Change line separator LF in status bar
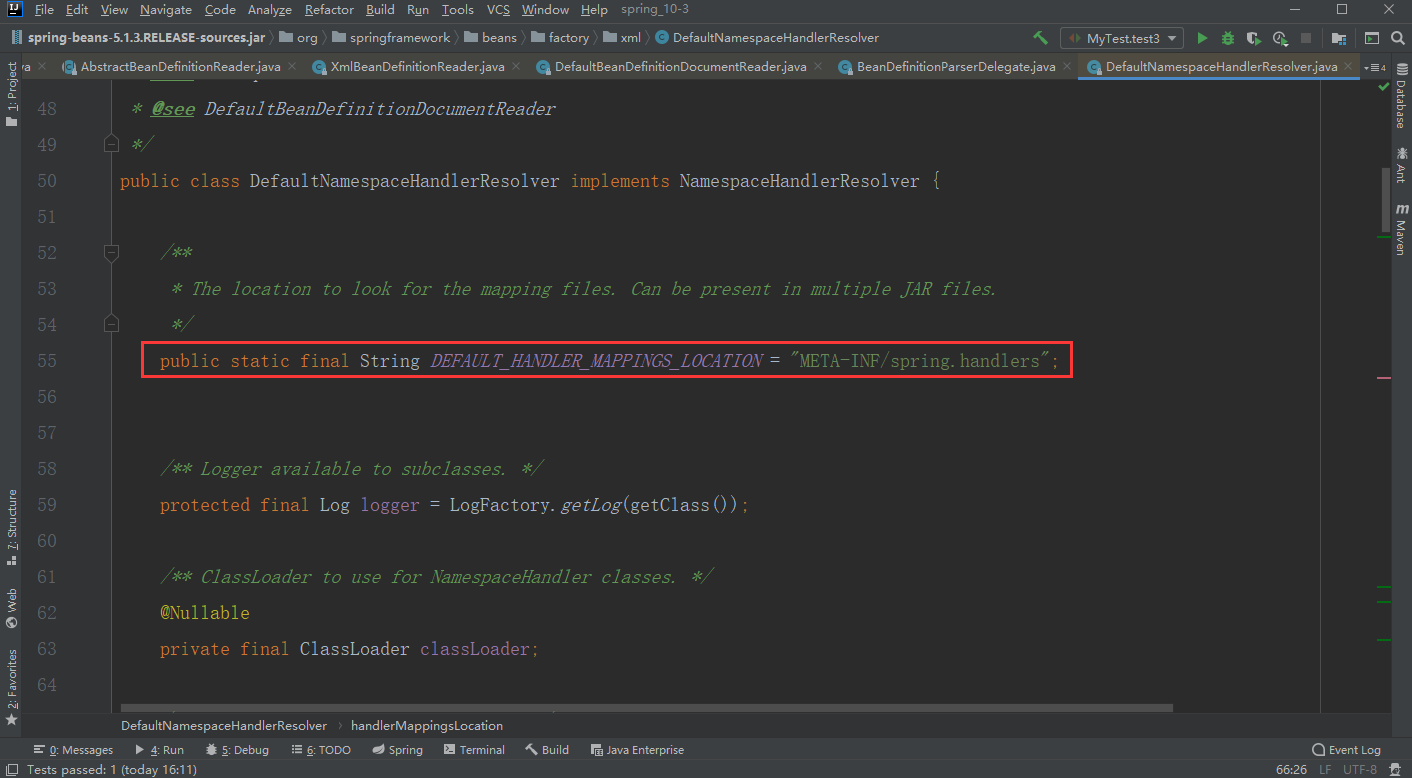Screen dimensions: 1412x778 (1325, 770)
